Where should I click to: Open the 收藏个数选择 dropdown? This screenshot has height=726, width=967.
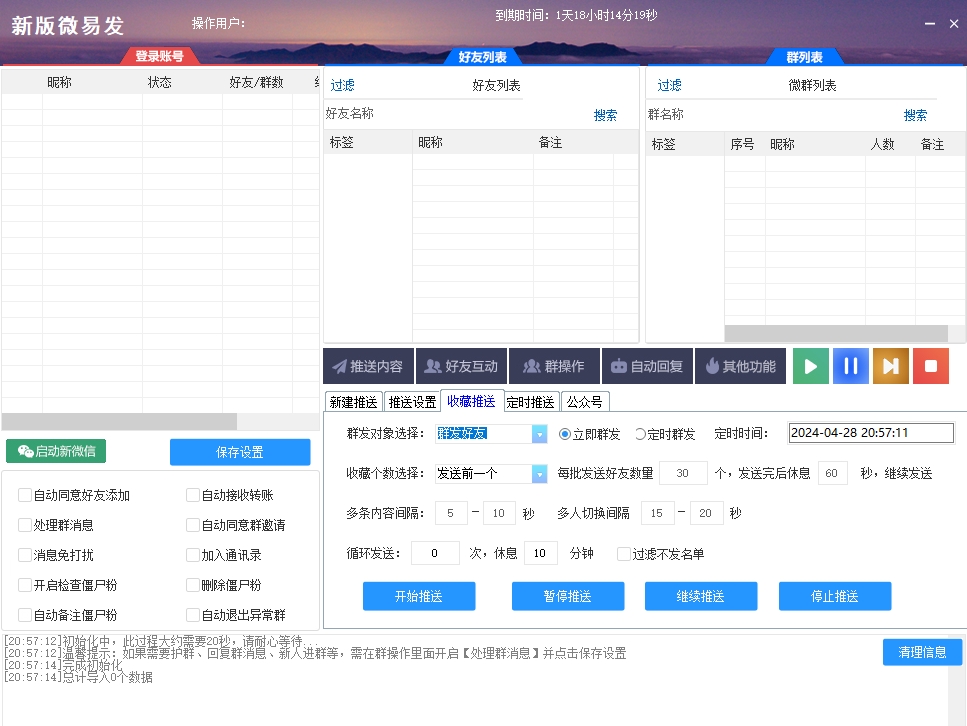point(539,472)
